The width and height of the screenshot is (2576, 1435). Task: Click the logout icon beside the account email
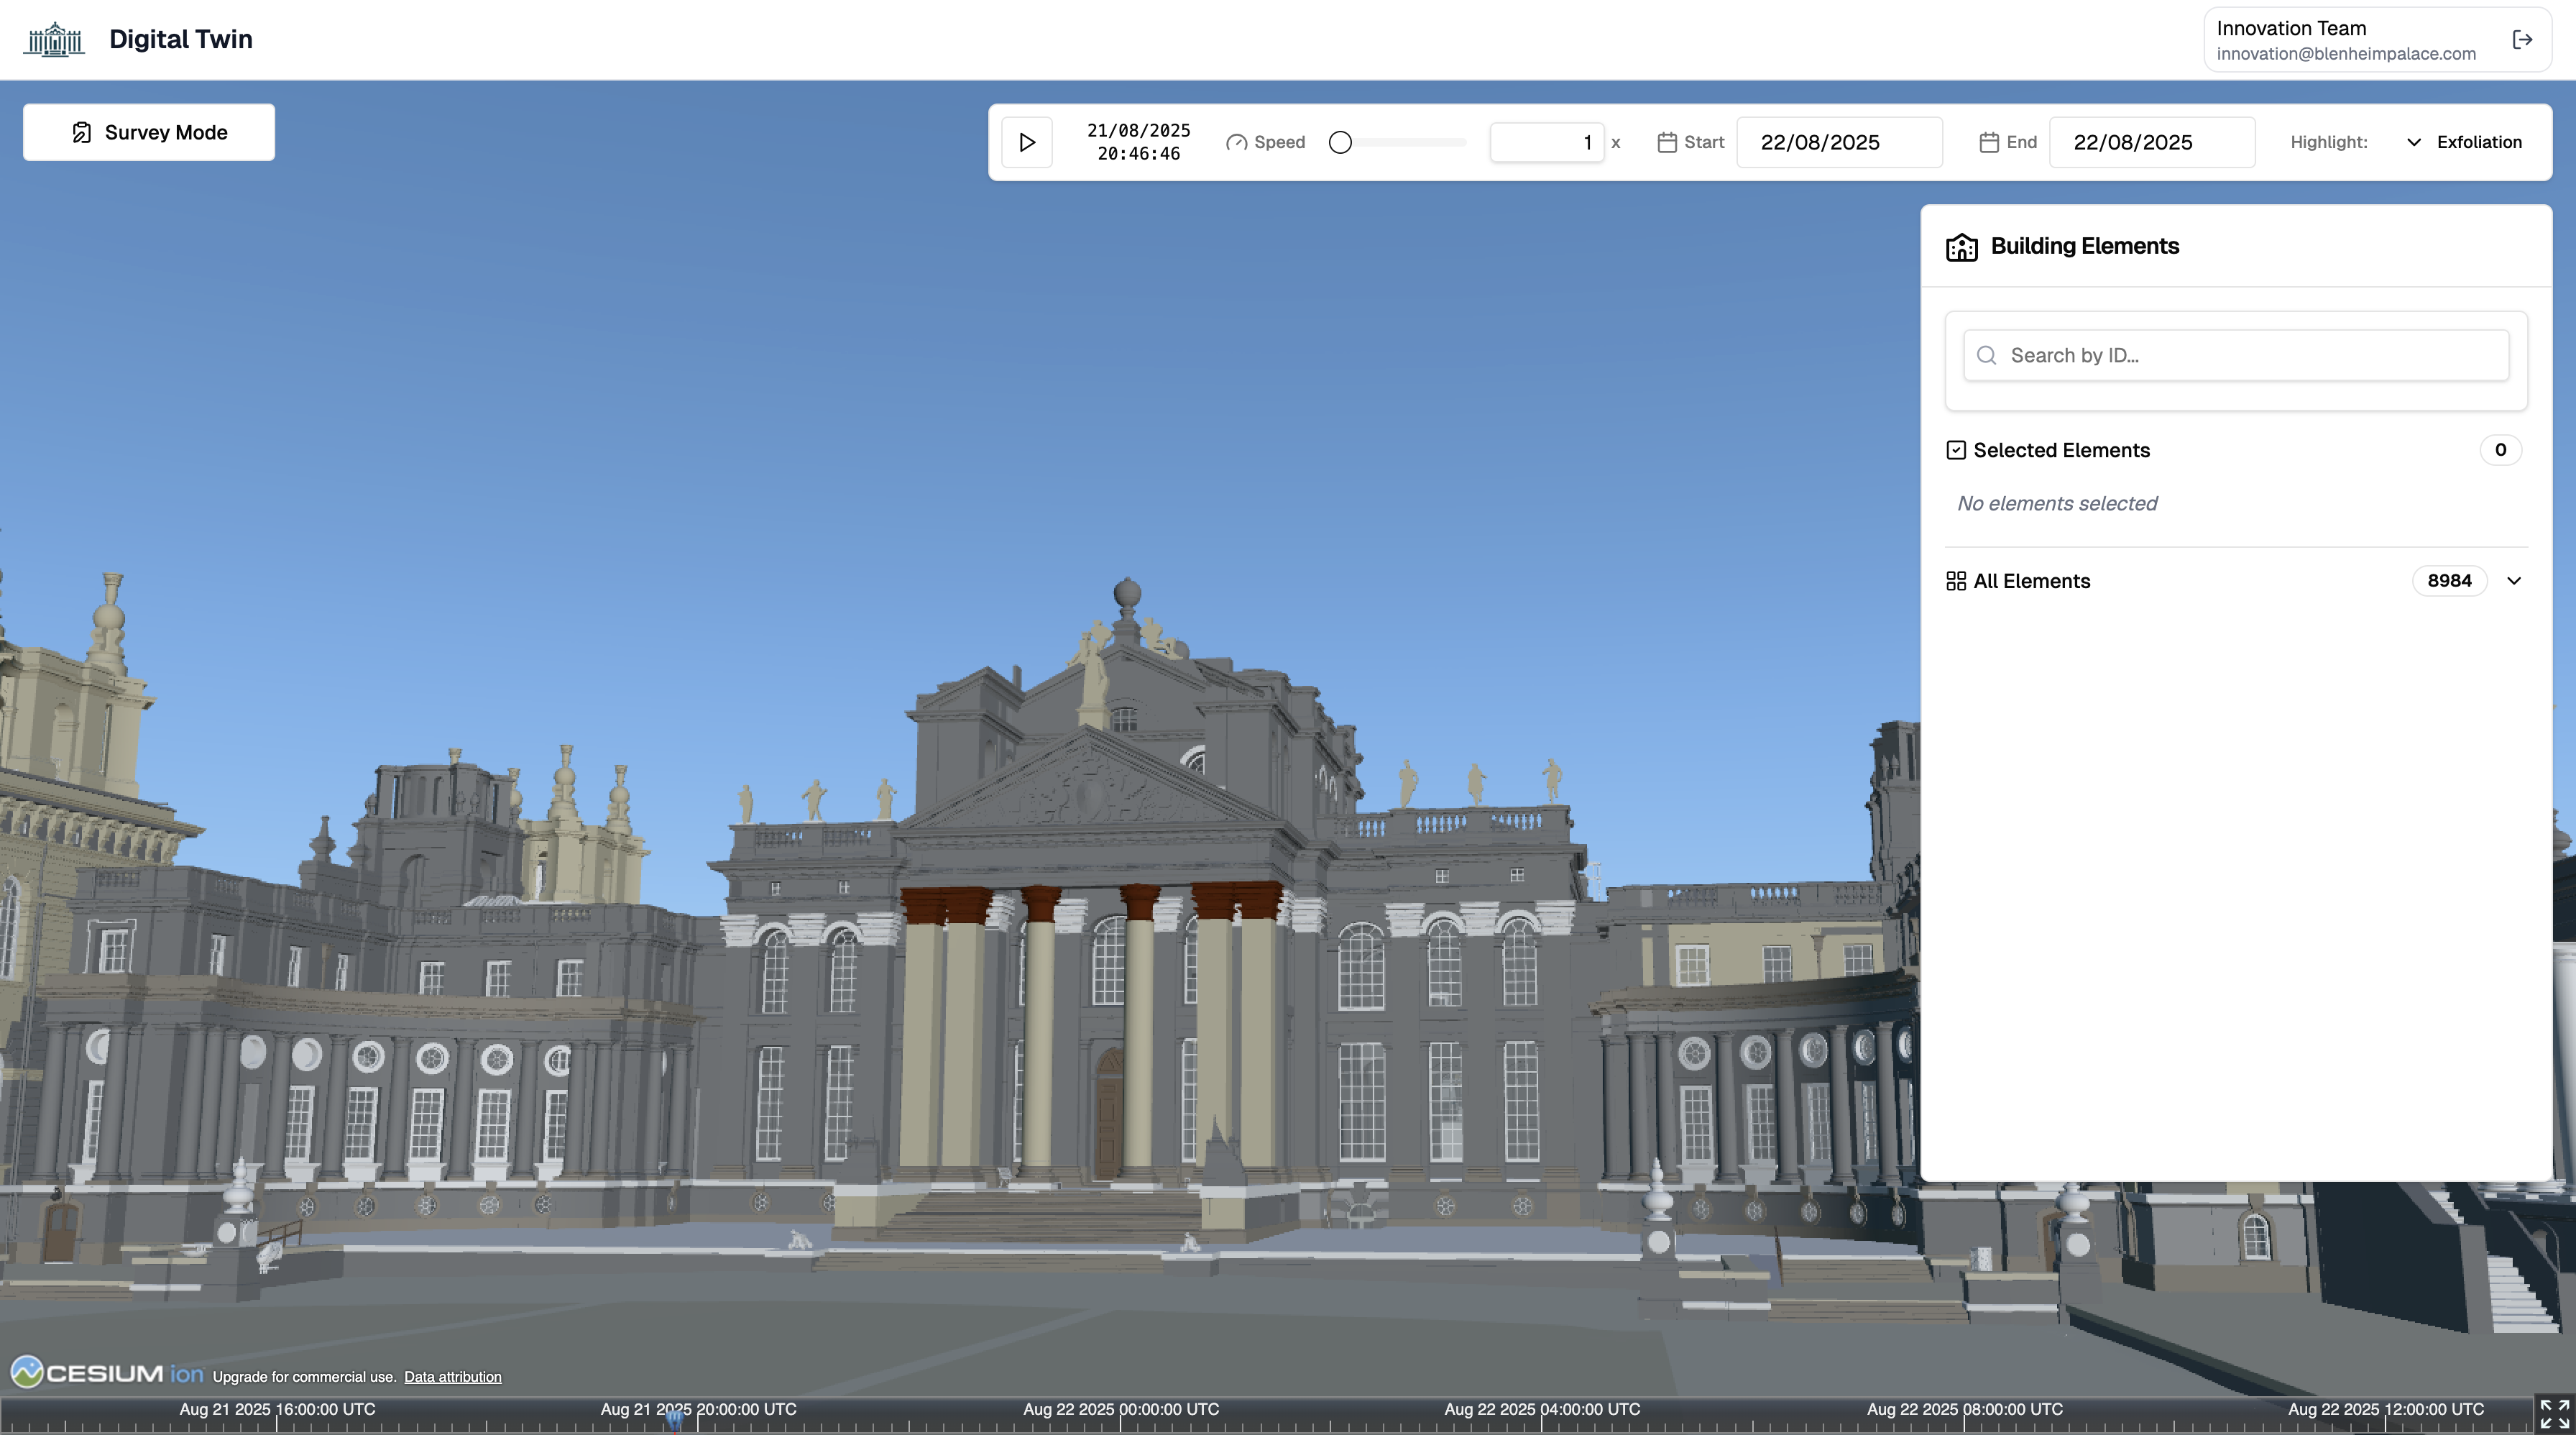[2522, 40]
